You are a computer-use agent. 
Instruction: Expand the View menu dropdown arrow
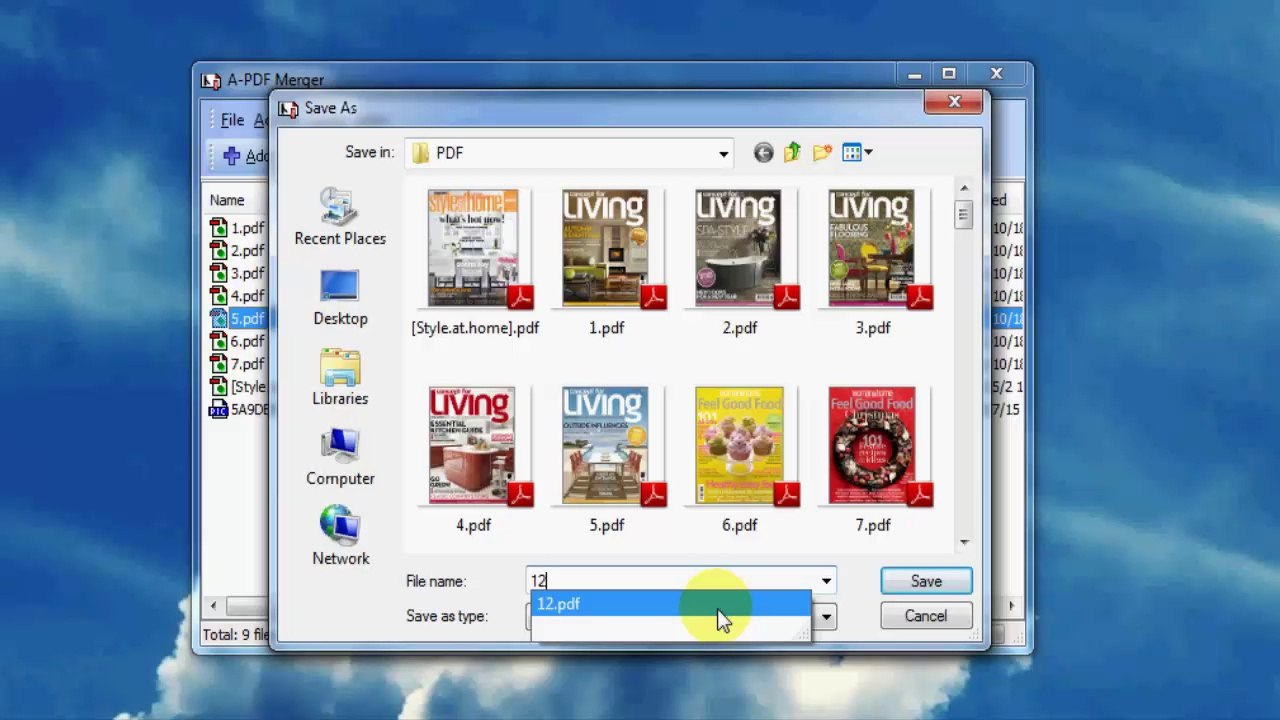pos(868,153)
